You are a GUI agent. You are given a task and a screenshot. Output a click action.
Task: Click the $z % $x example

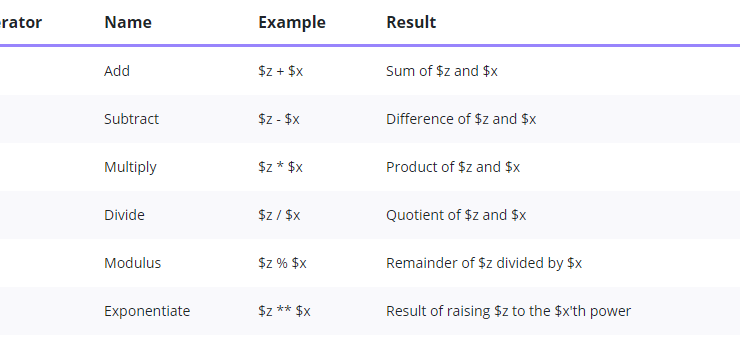pos(282,263)
